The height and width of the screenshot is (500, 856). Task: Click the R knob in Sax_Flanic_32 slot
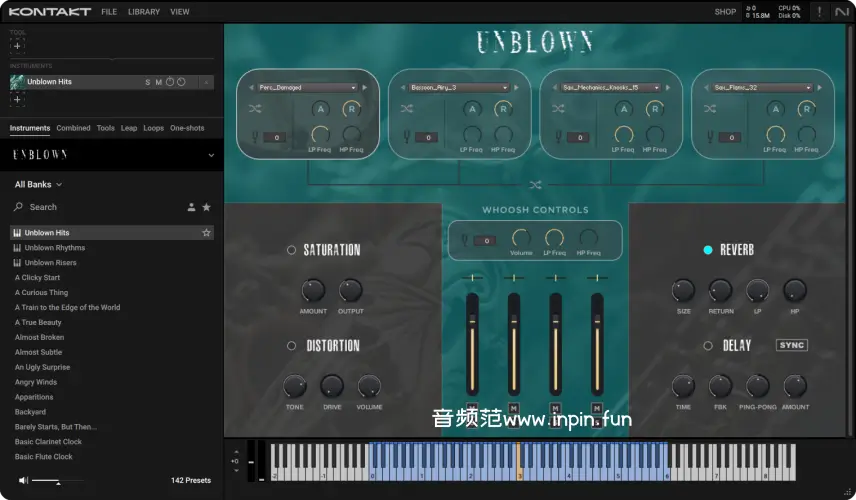coord(806,109)
